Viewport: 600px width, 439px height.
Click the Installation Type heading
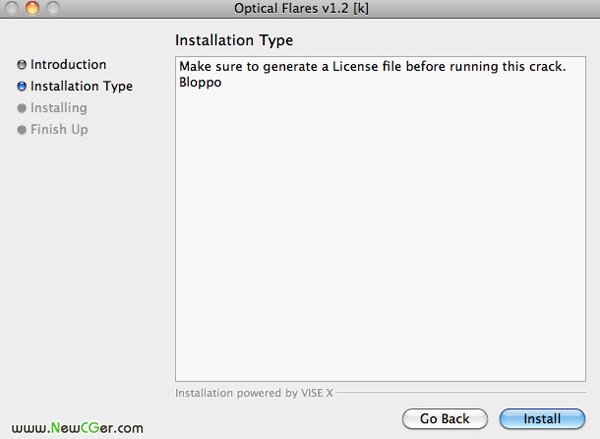234,40
